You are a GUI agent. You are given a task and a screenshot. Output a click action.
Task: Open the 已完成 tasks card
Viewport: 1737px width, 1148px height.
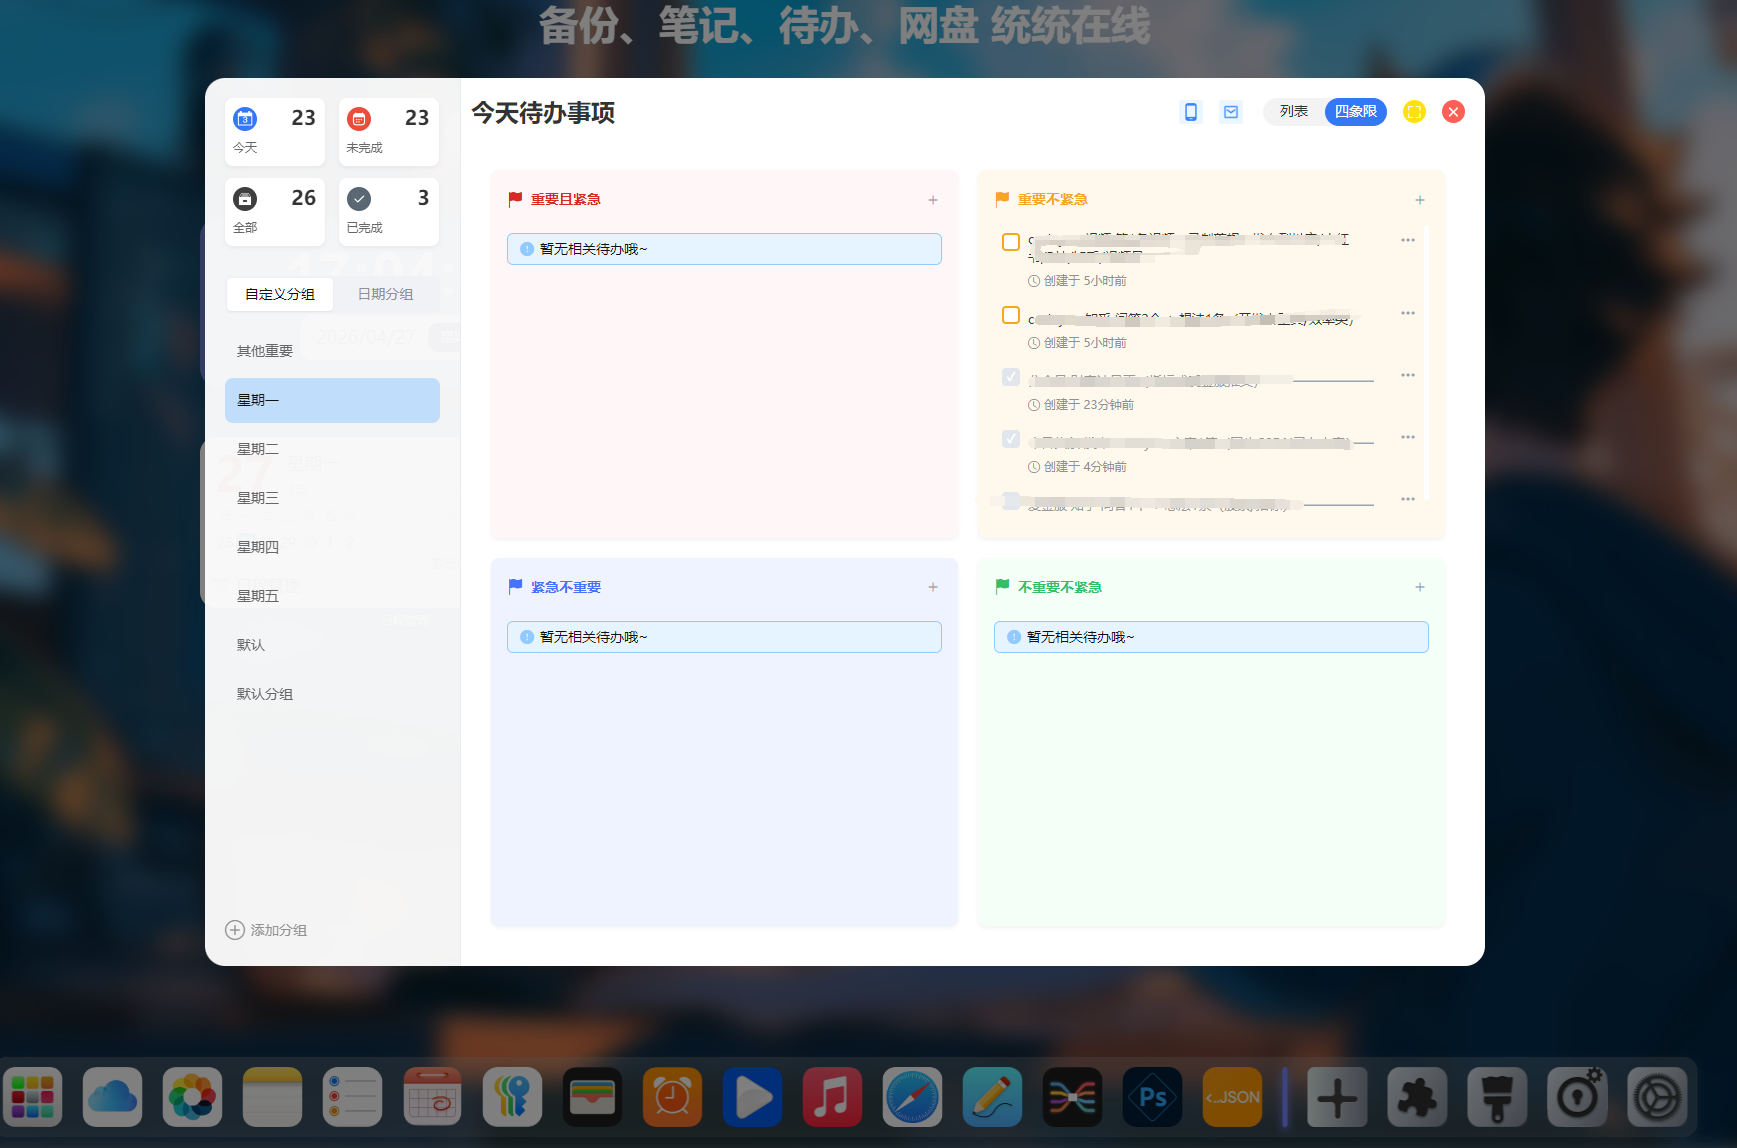(388, 212)
